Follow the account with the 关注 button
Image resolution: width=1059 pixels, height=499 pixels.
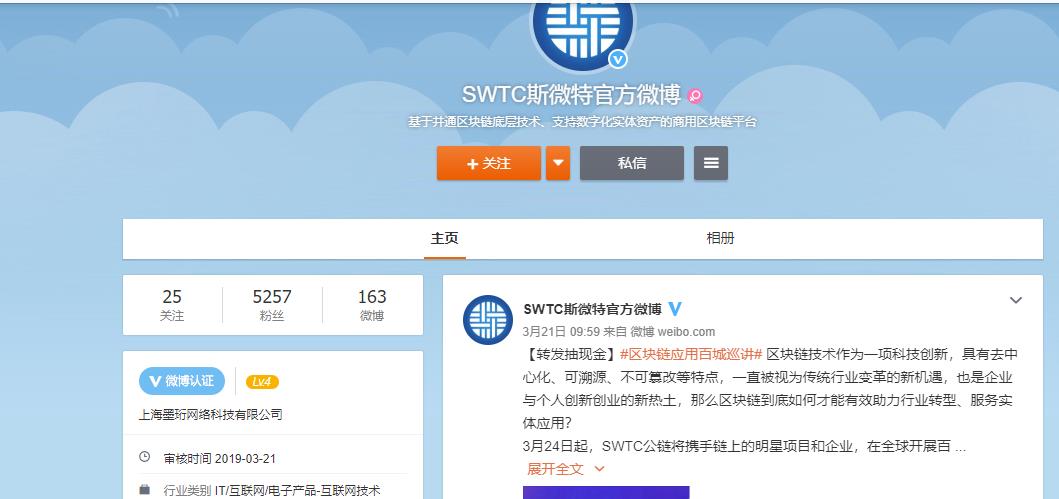point(488,163)
